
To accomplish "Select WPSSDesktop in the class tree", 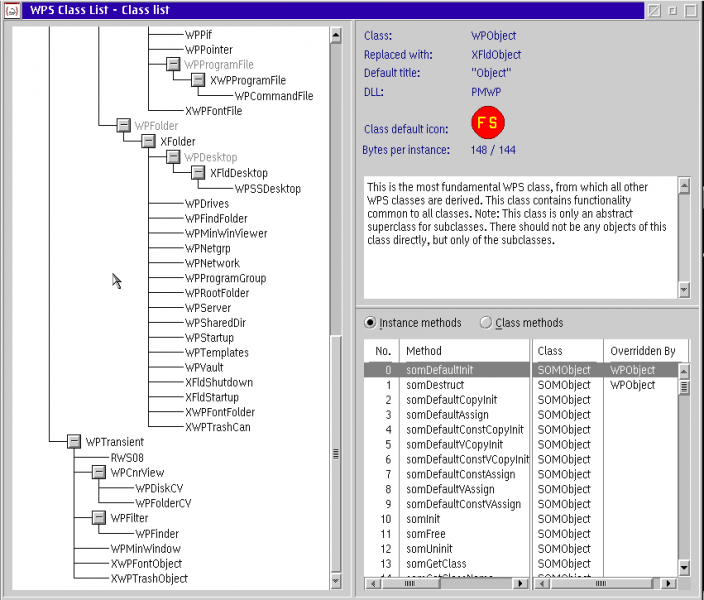I will [268, 189].
